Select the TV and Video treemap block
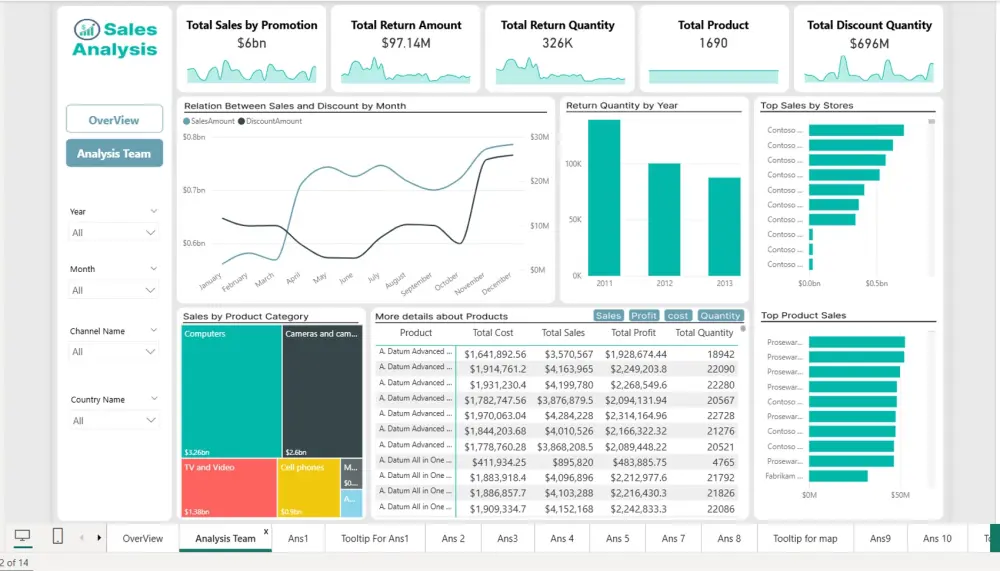The width and height of the screenshot is (1000, 571). (x=229, y=488)
